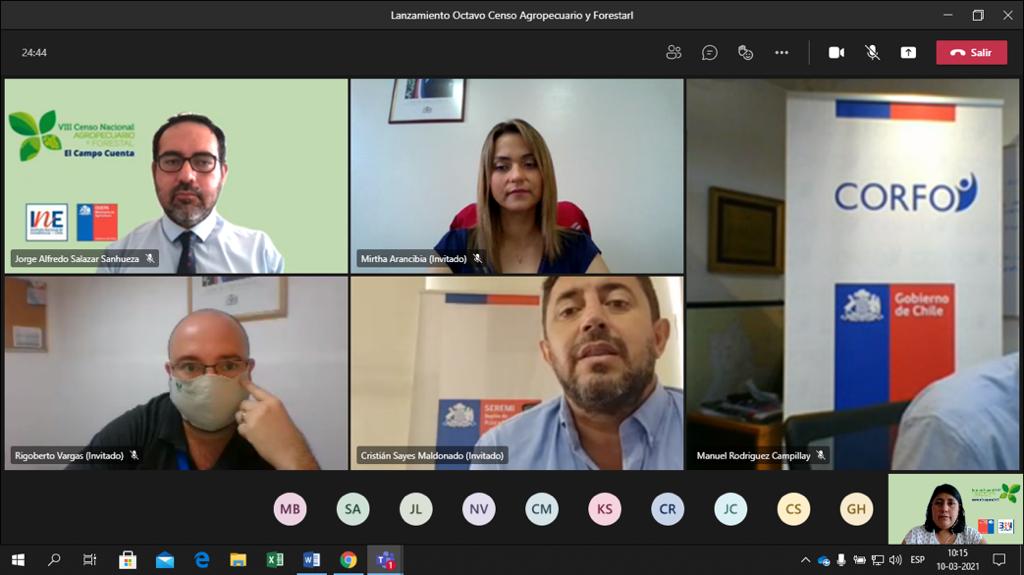
Task: Open Task View on the taskbar
Action: tap(89, 560)
